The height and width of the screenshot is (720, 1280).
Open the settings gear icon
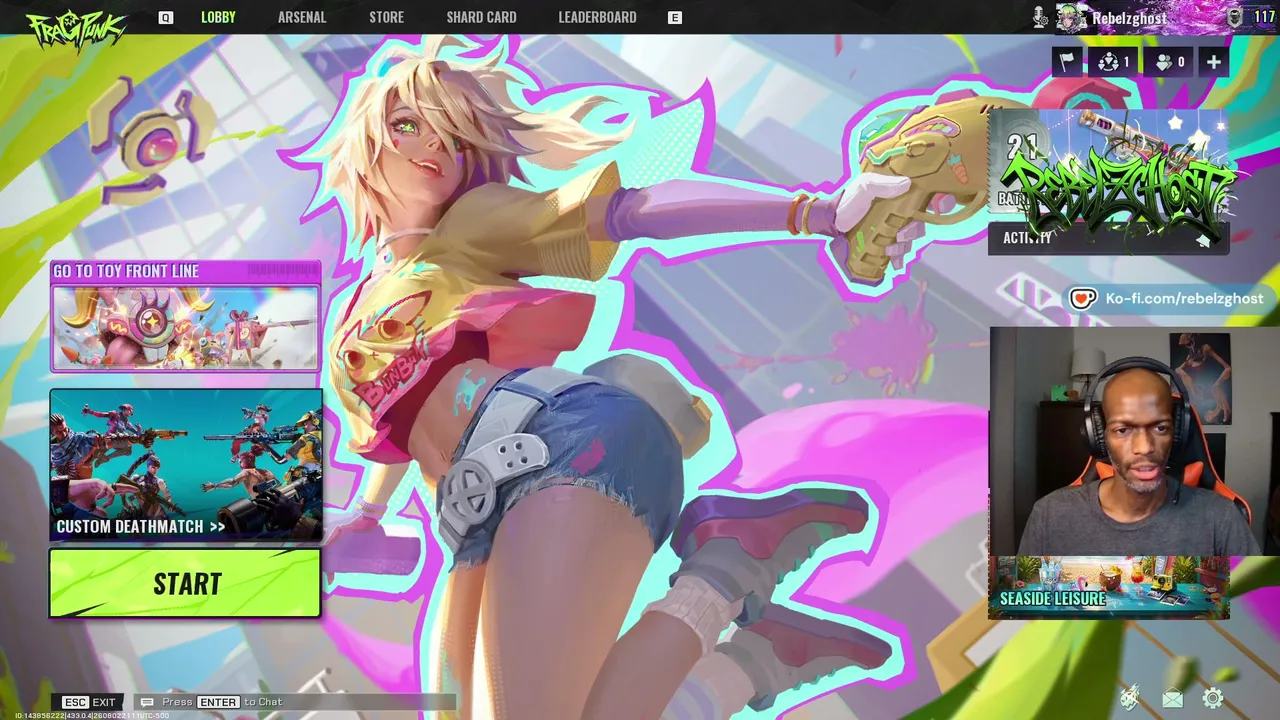[1213, 699]
